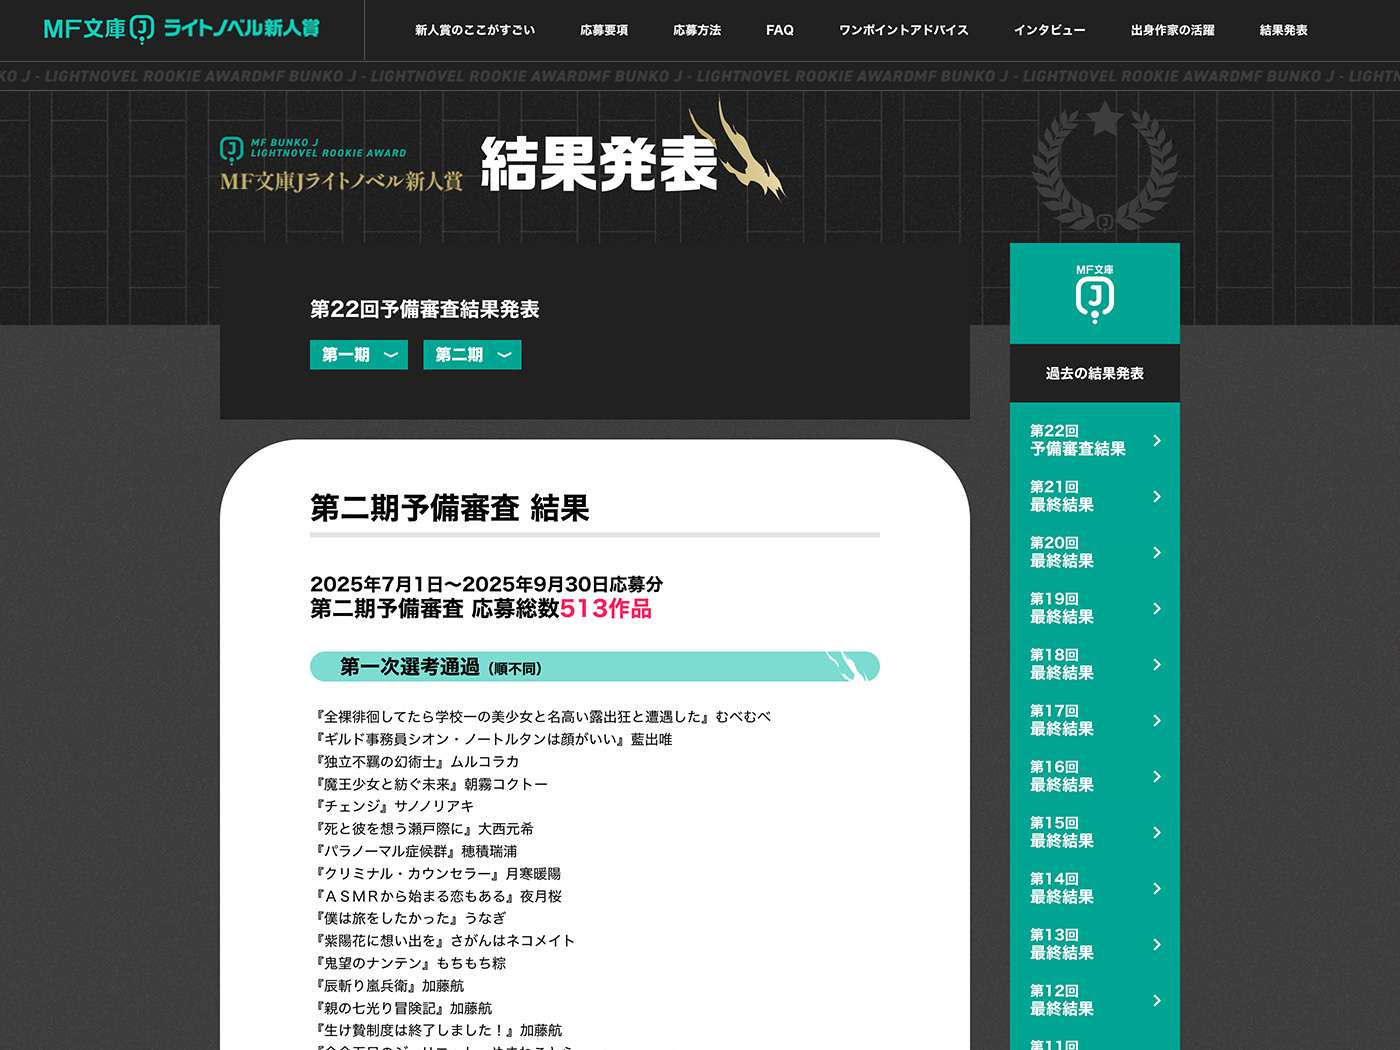Open 第20回 最終結果 from past results
This screenshot has width=1400, height=1050.
[1062, 552]
